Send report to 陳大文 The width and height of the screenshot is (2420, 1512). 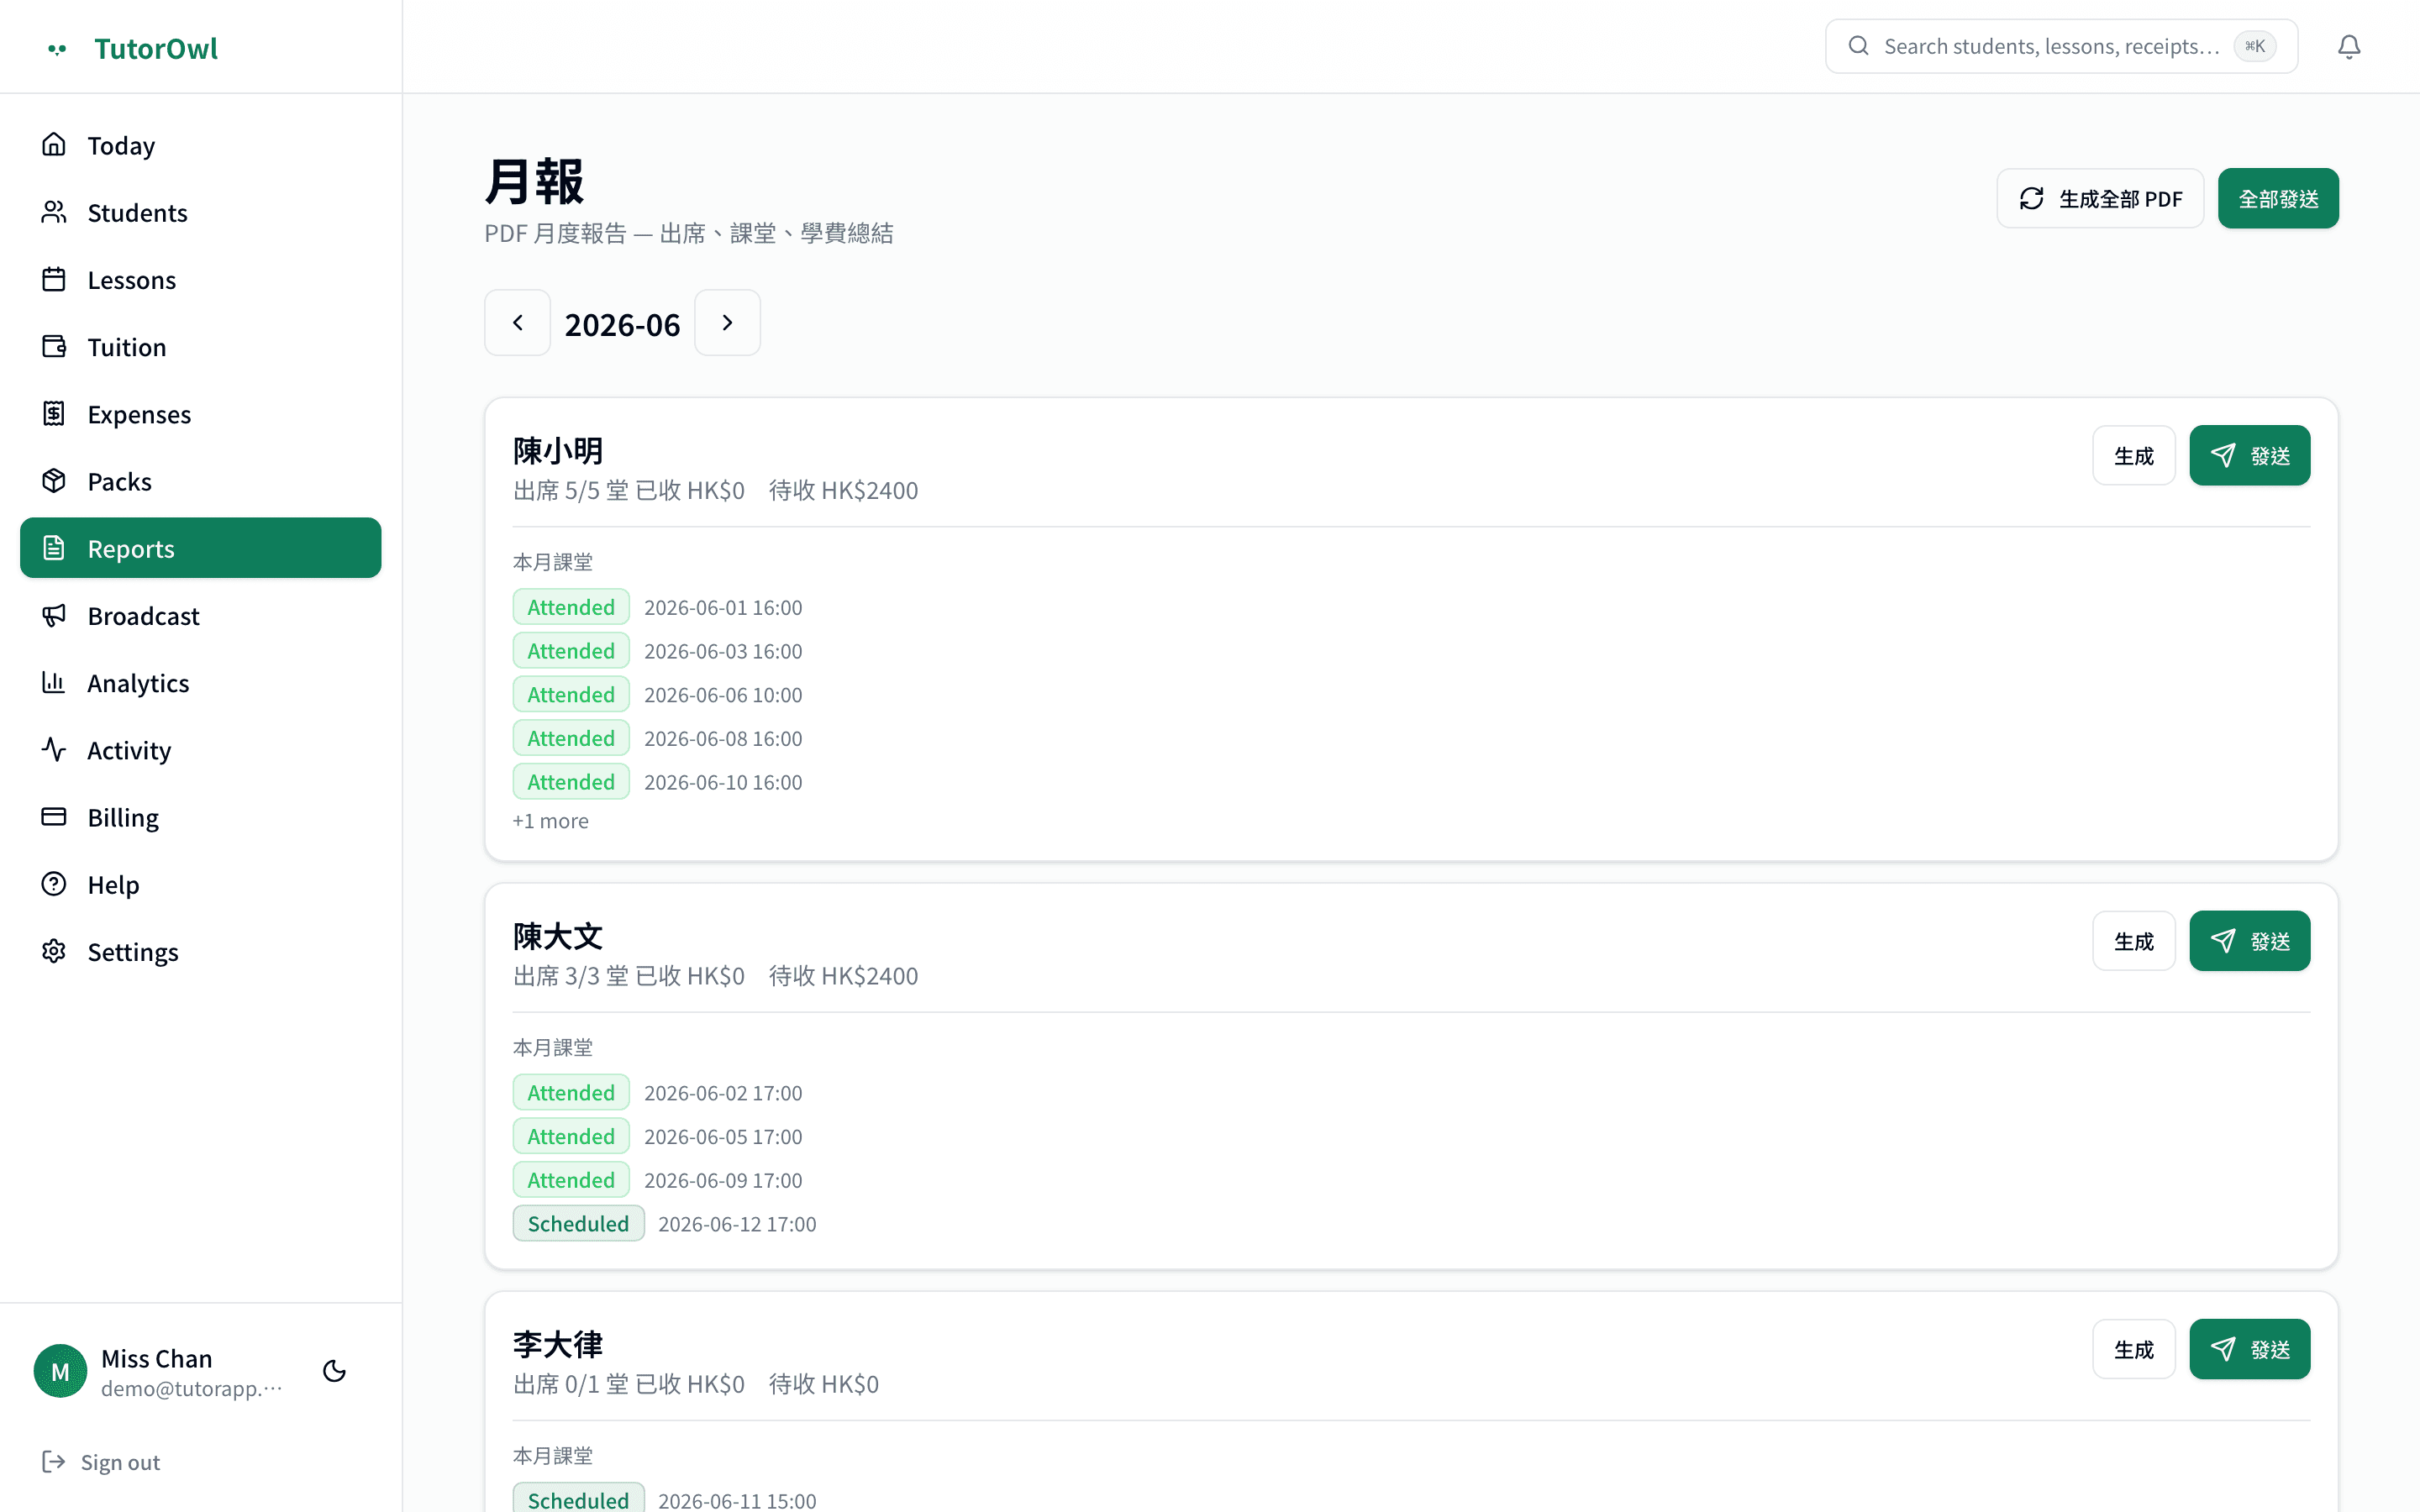click(x=2250, y=941)
